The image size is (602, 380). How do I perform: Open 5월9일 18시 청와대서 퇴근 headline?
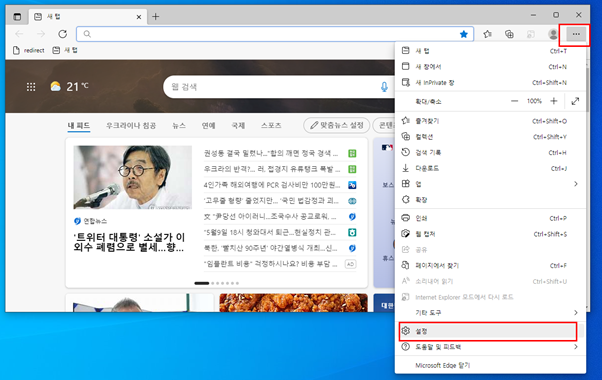(x=270, y=232)
